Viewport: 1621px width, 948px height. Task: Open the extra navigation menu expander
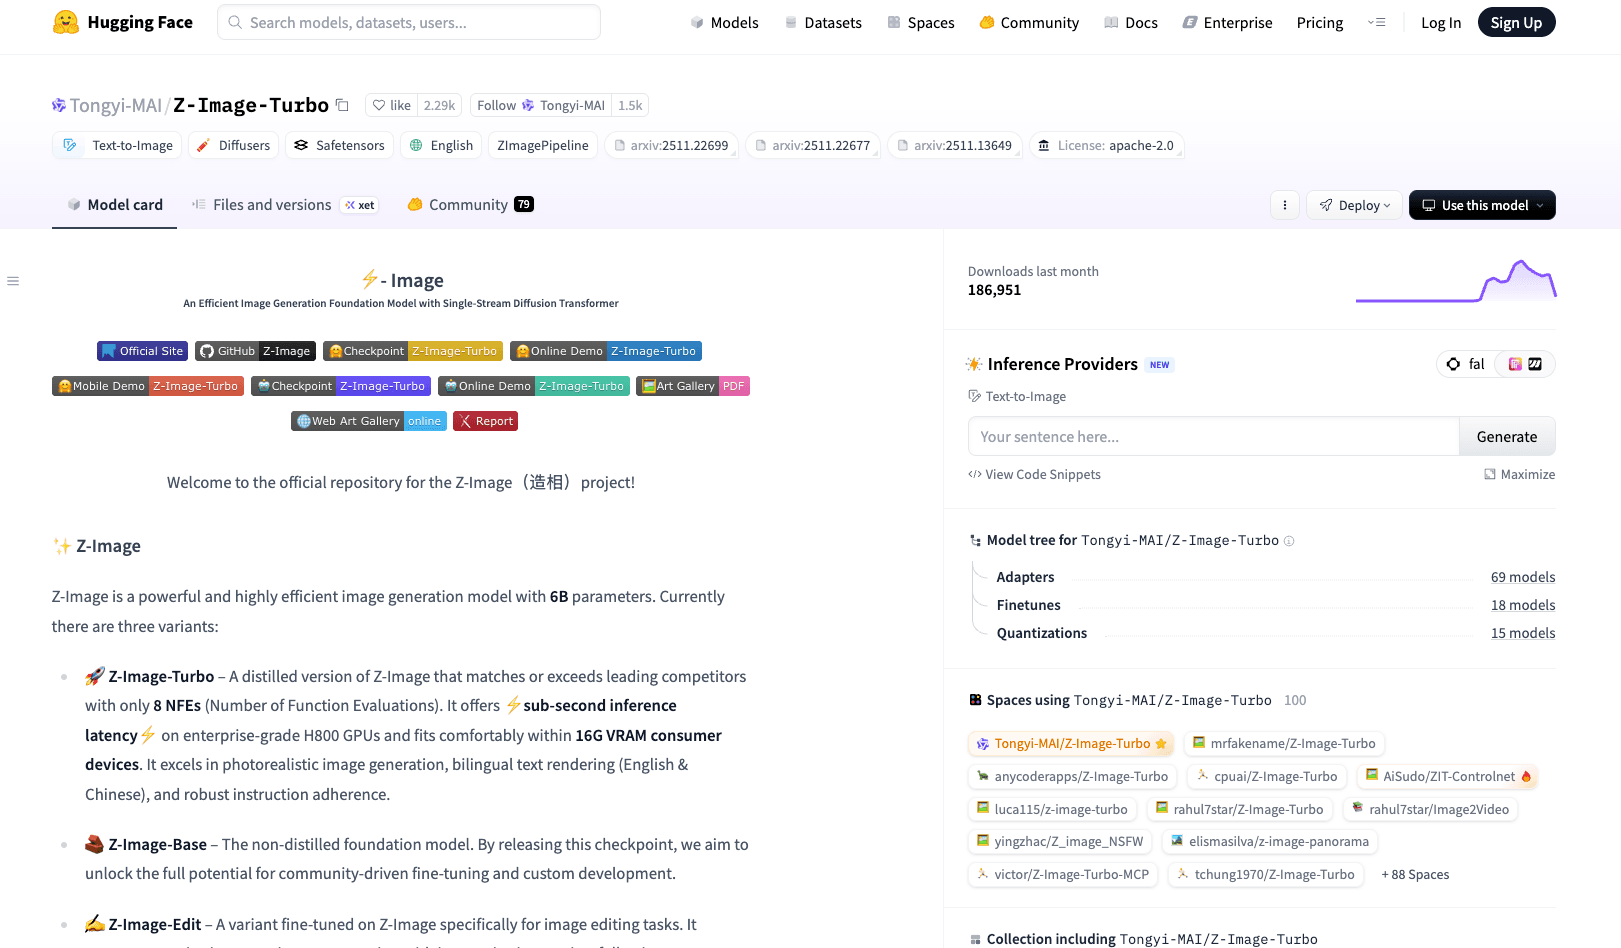click(x=1377, y=22)
